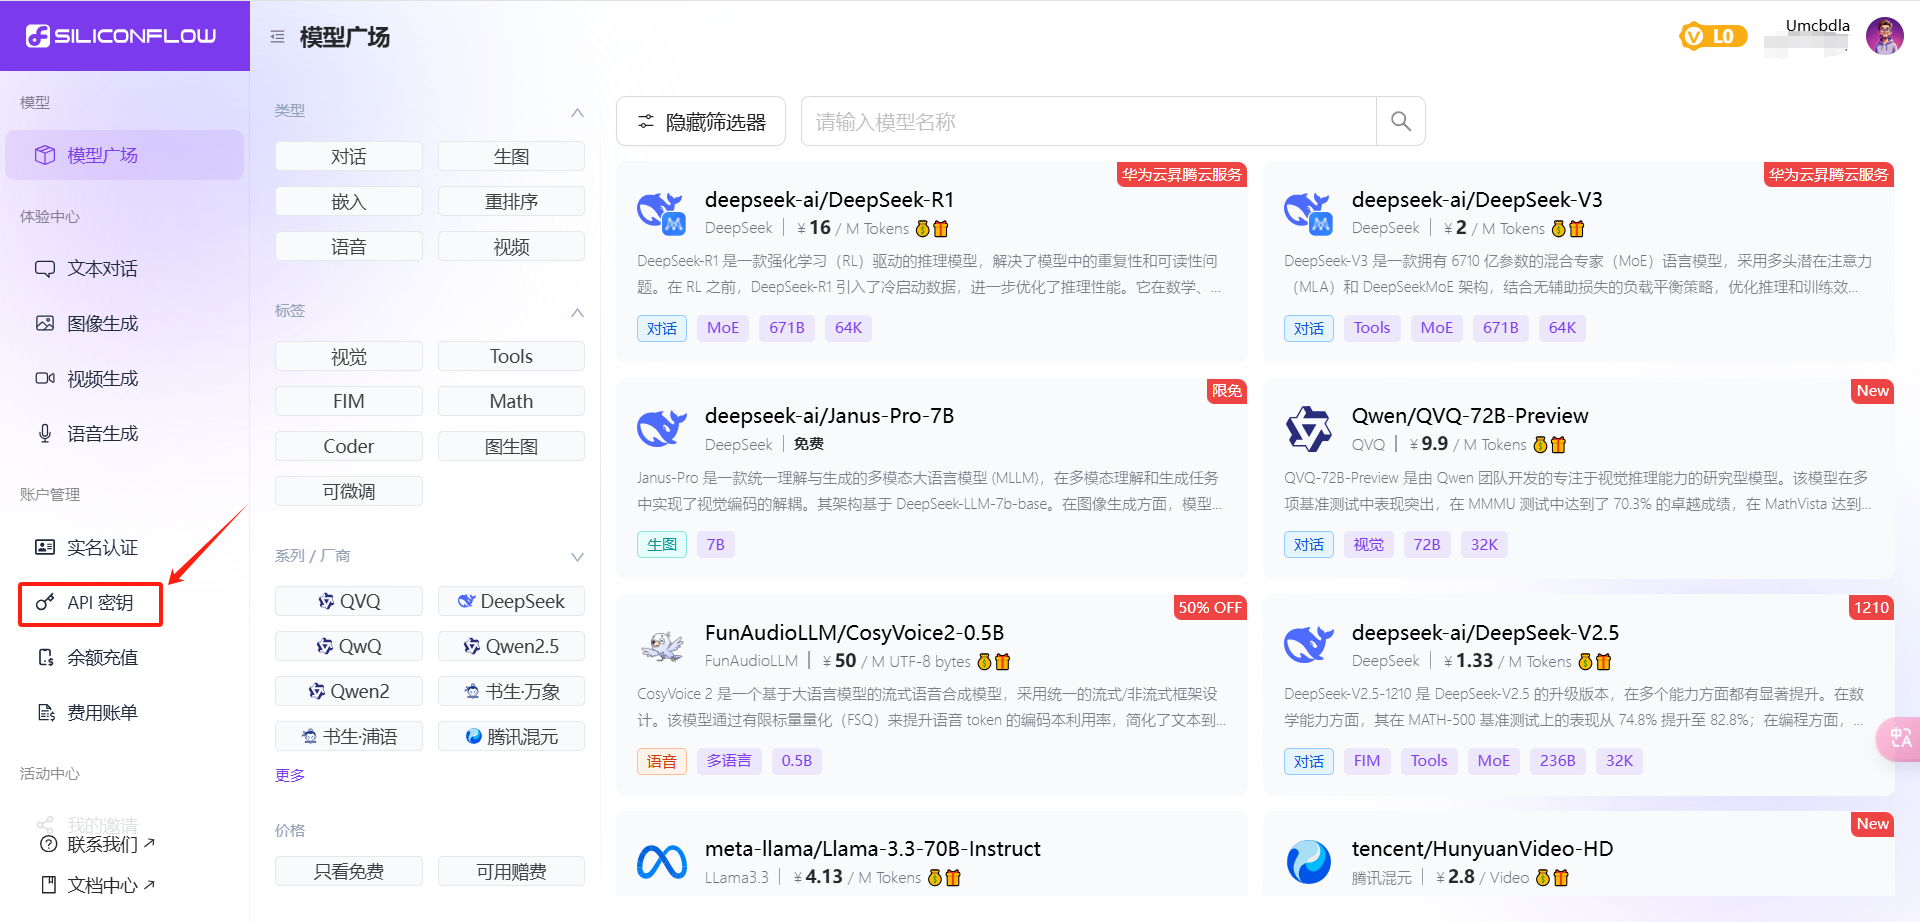The image size is (1920, 922).
Task: Collapse the sidebar with hamburger icon
Action: 277,34
